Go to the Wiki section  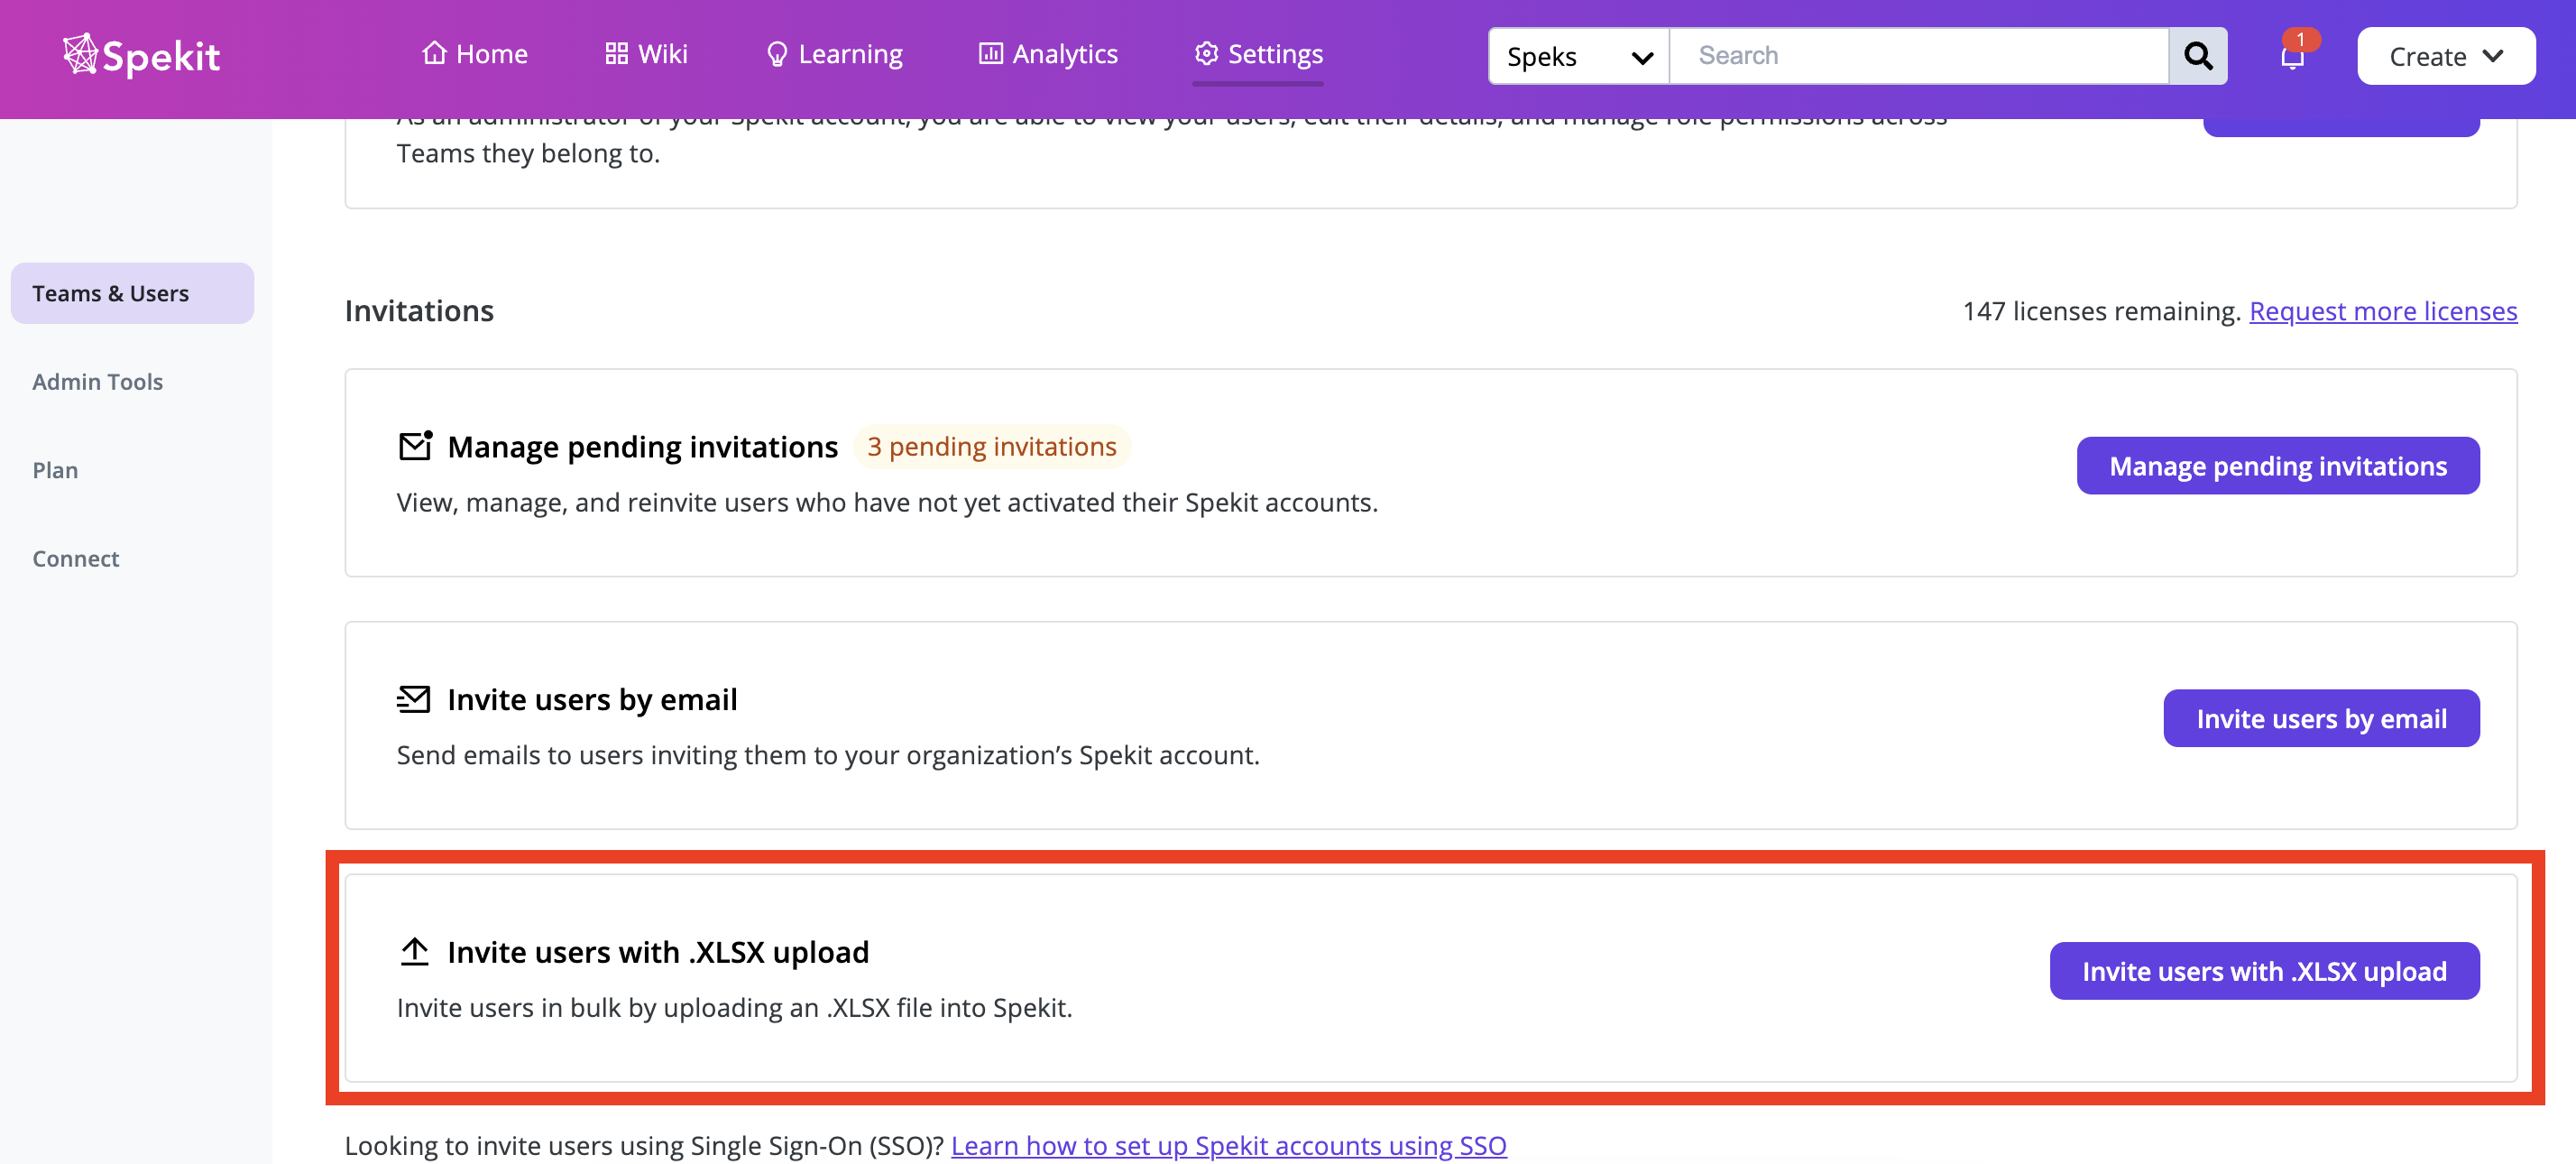[646, 54]
